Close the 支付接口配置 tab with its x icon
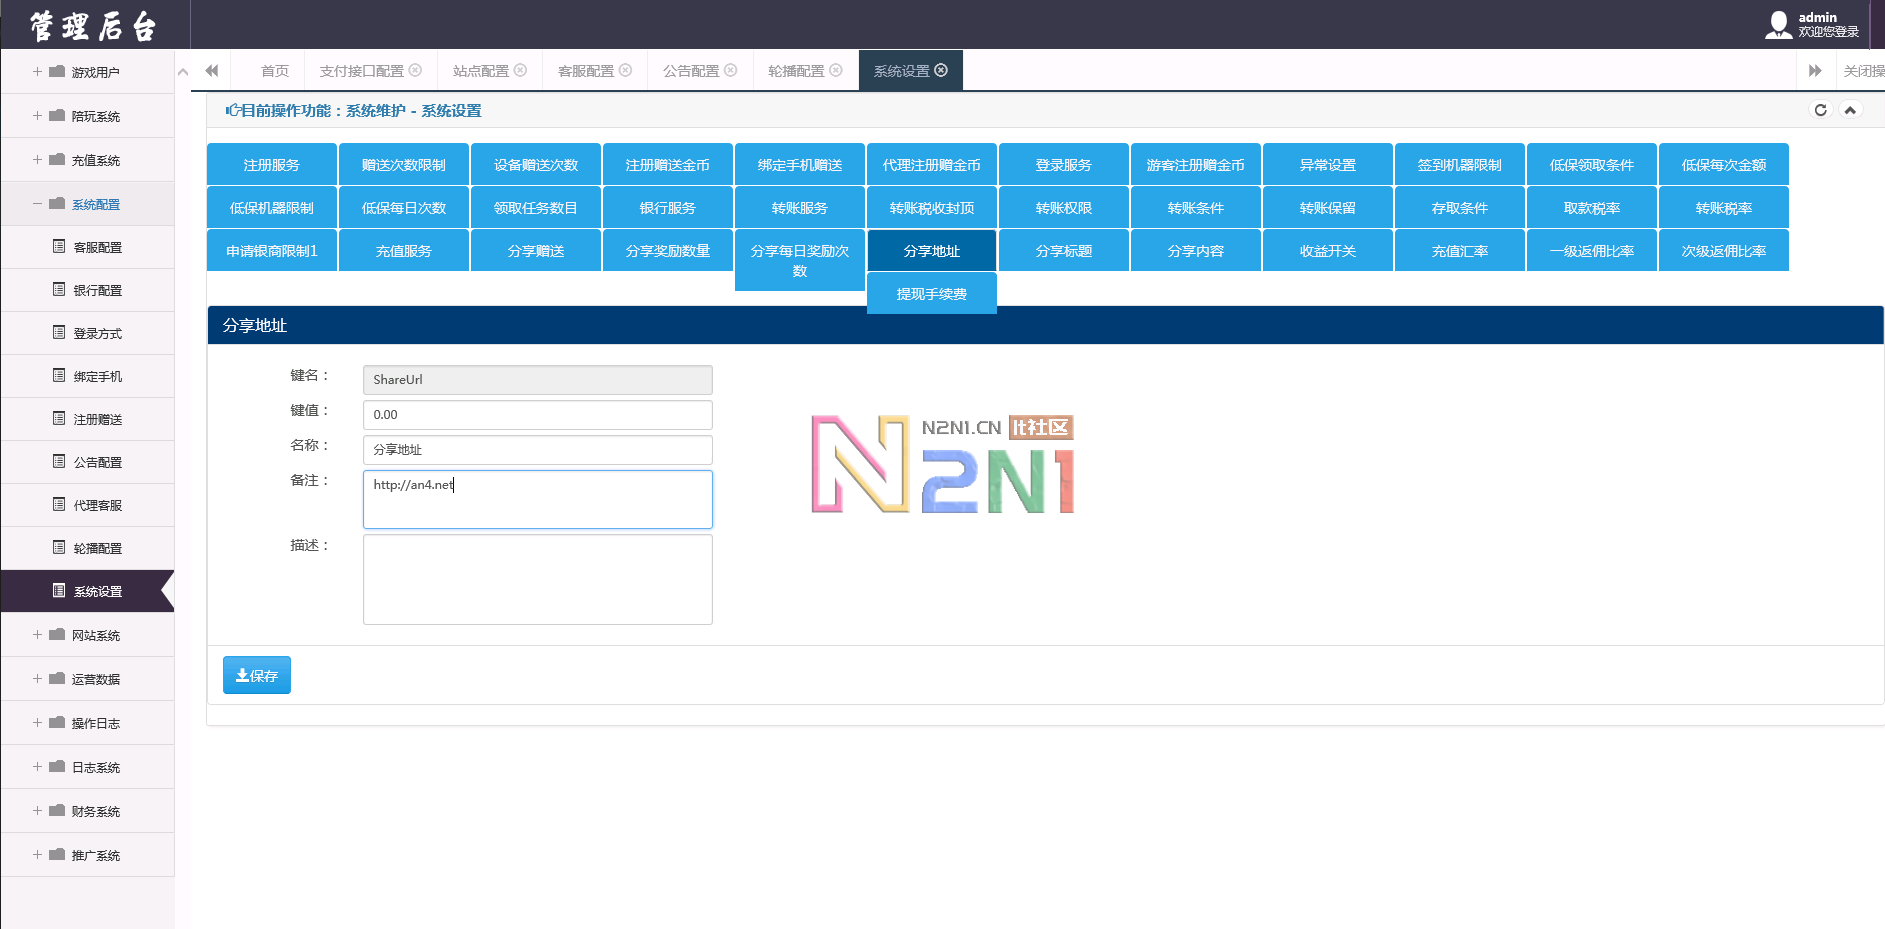 click(x=415, y=70)
